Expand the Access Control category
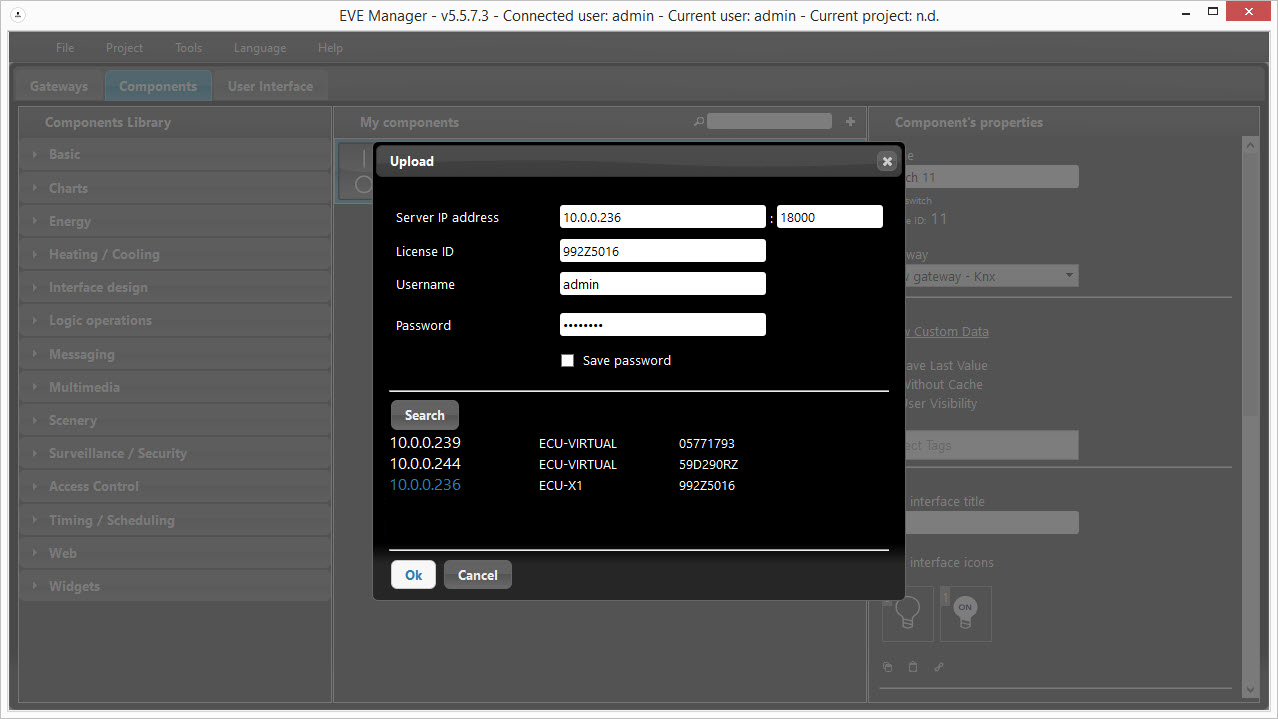Image resolution: width=1278 pixels, height=719 pixels. [x=174, y=486]
